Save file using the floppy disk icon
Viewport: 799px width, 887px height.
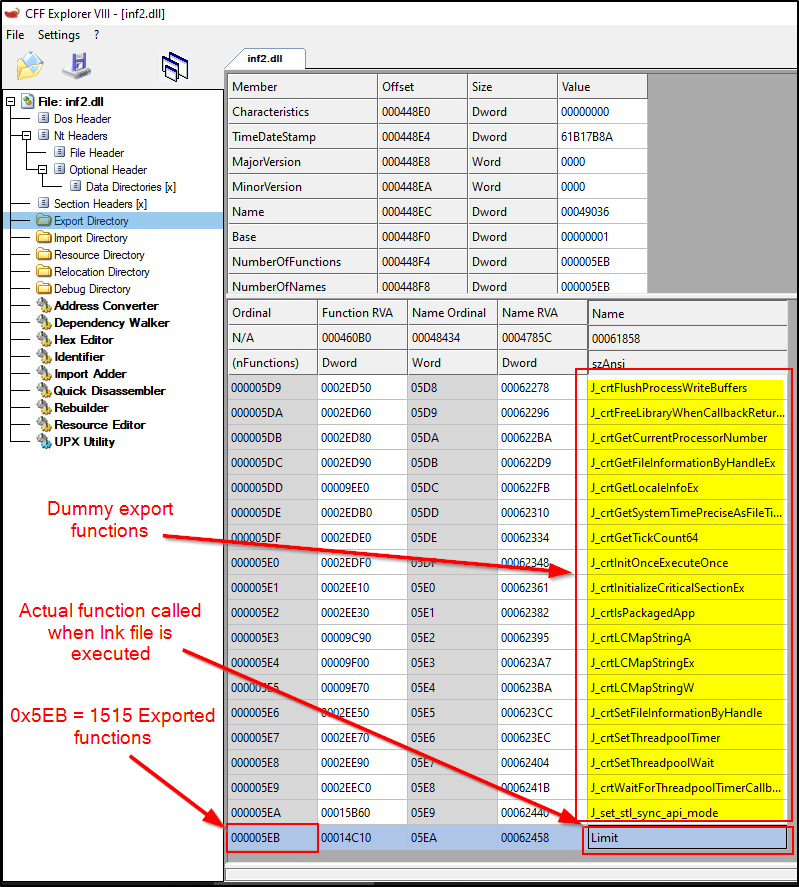[78, 66]
